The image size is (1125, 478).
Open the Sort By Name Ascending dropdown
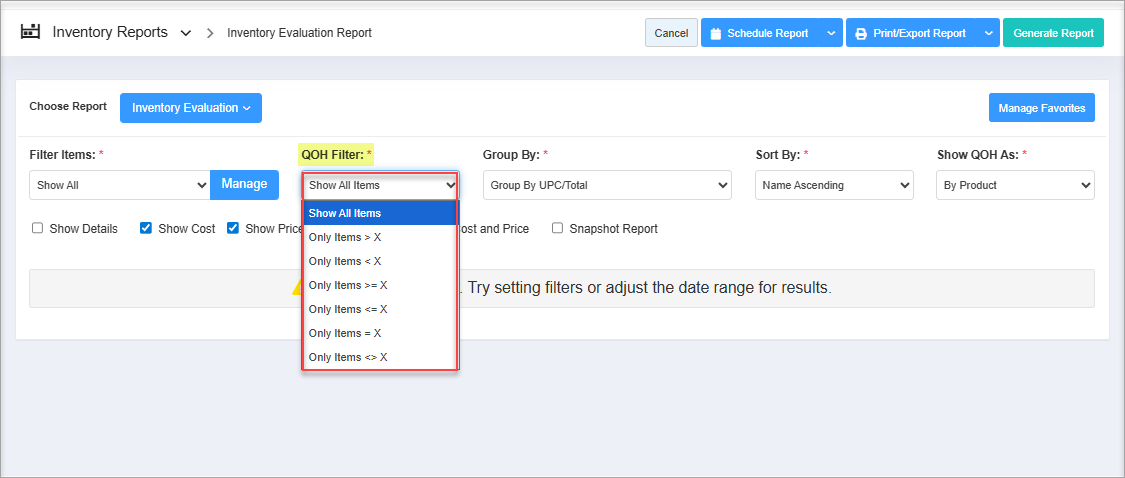(x=834, y=185)
